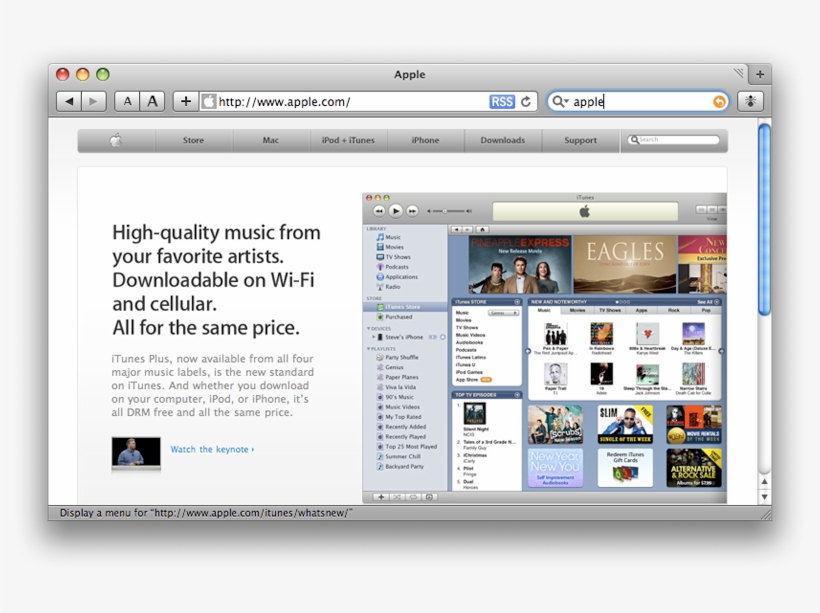Screen dimensions: 820x613
Task: Open the iPhone tab in Apple's navigation bar
Action: click(x=426, y=140)
